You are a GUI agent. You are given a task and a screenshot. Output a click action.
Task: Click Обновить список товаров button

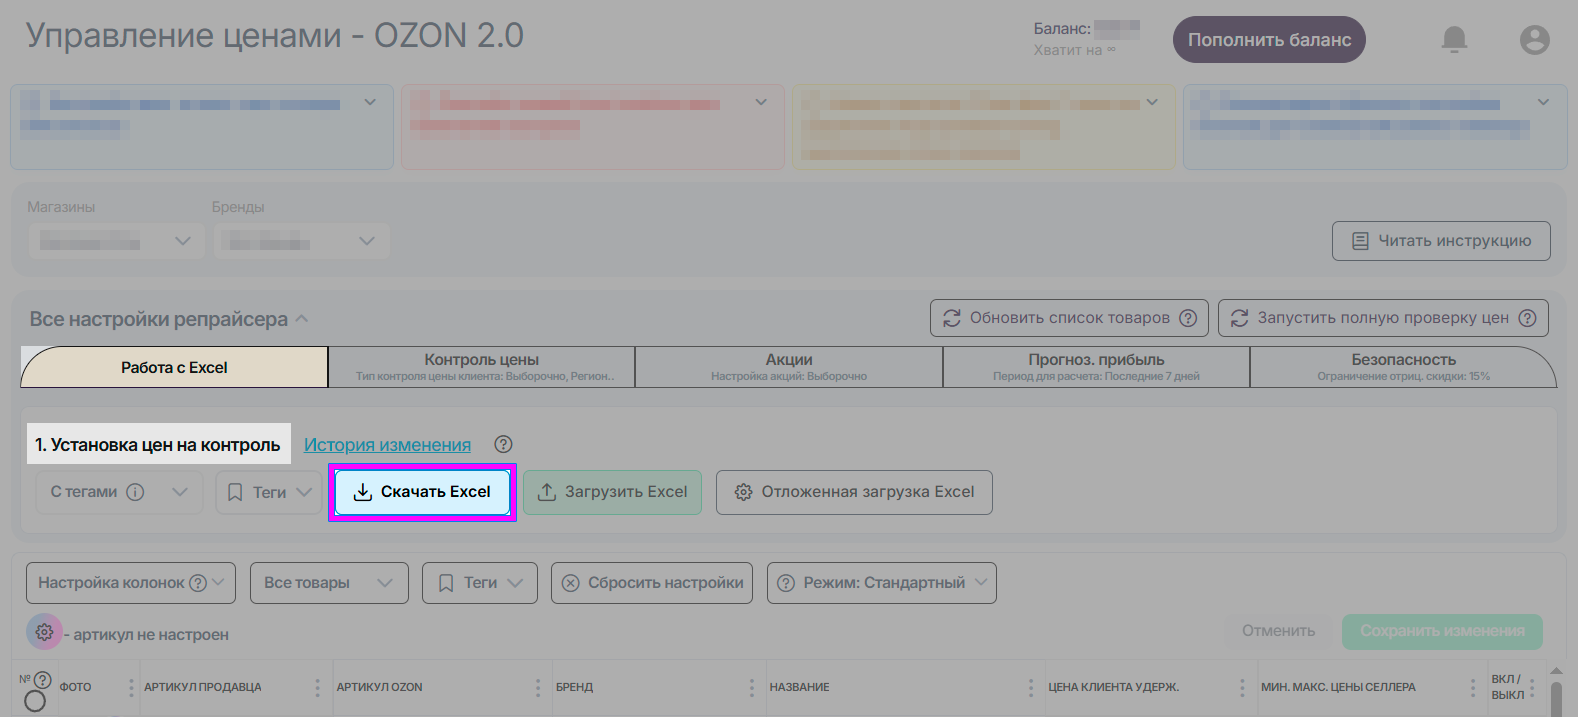(1069, 318)
